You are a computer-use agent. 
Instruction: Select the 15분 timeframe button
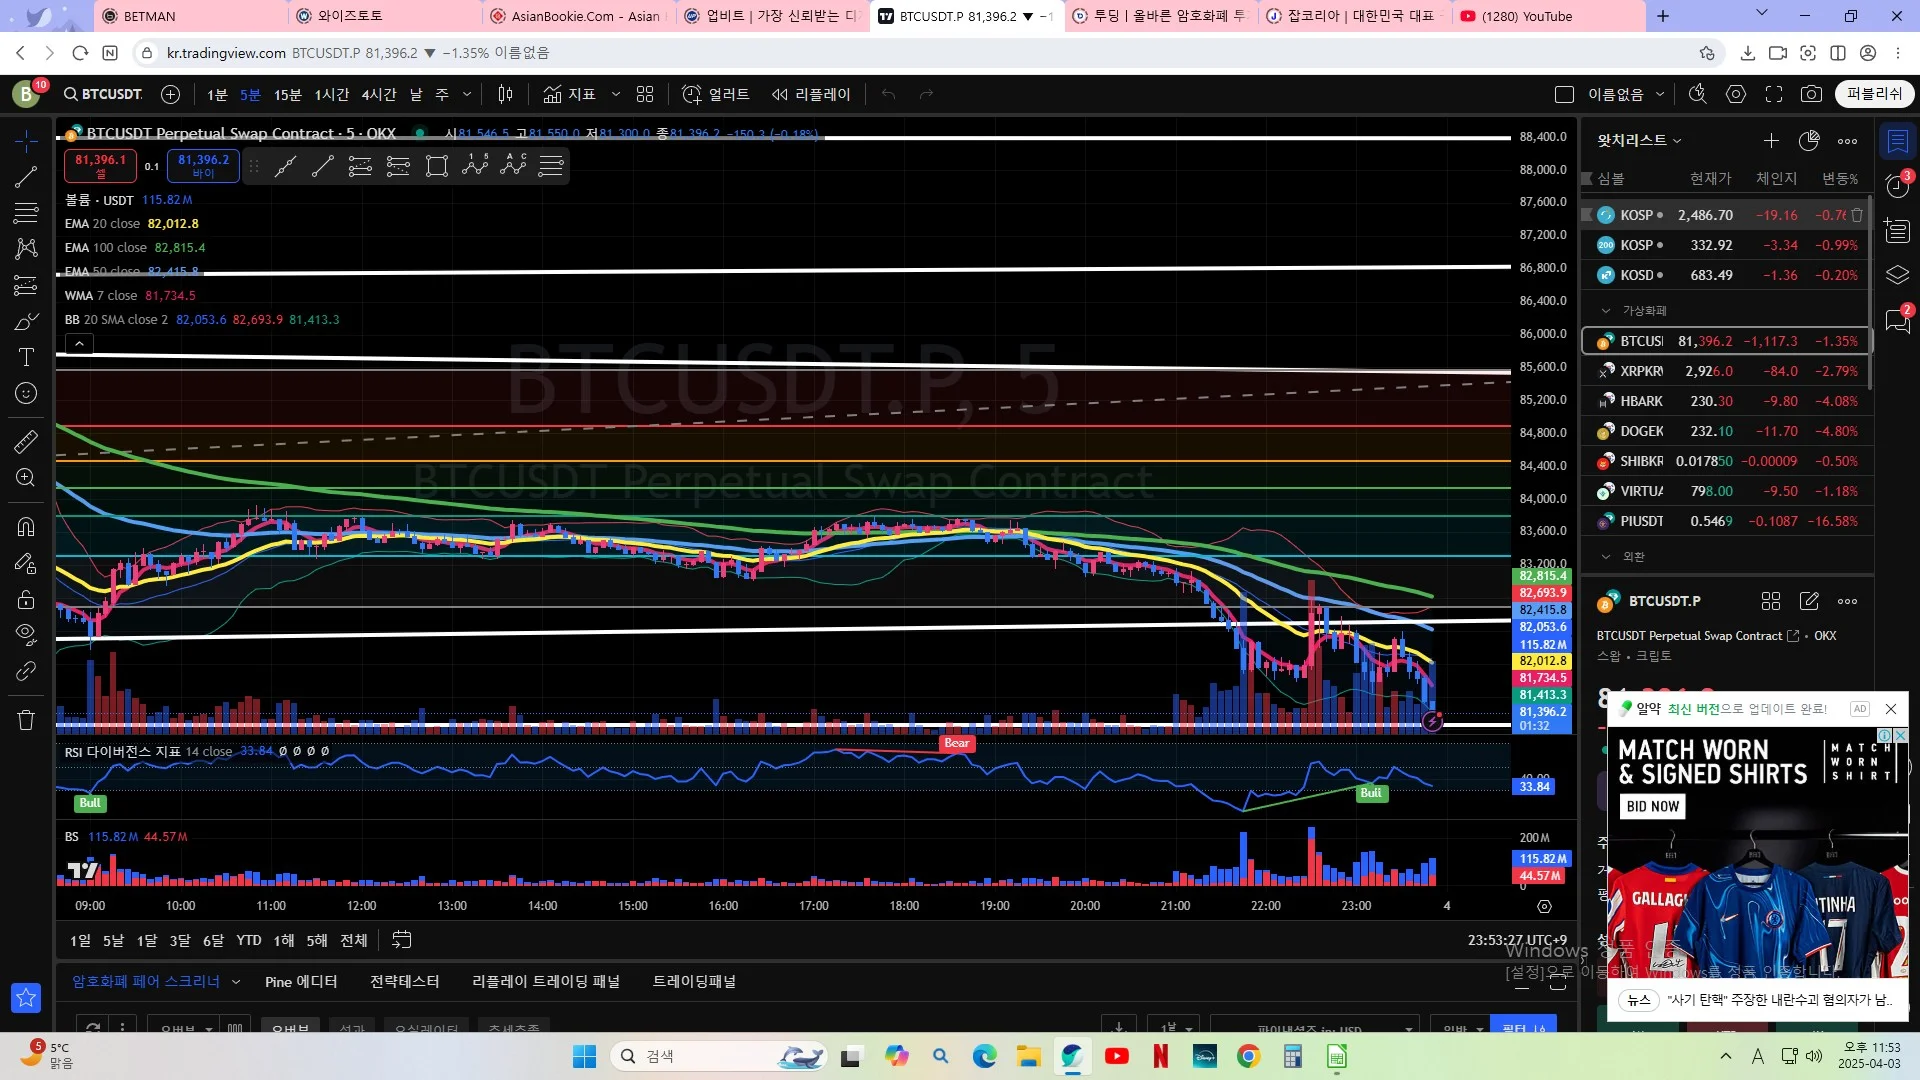(x=287, y=94)
